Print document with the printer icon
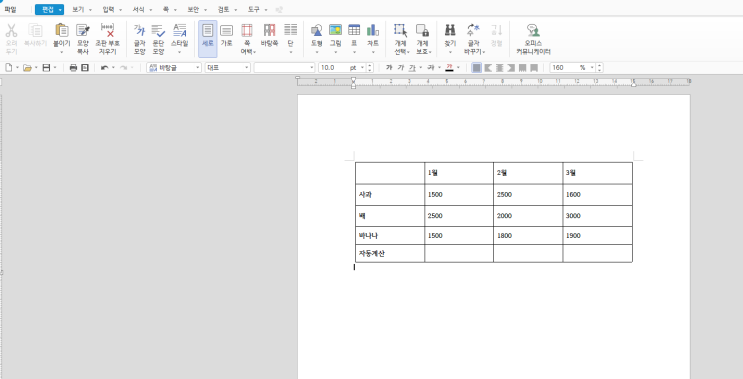This screenshot has width=743, height=379. (73, 68)
